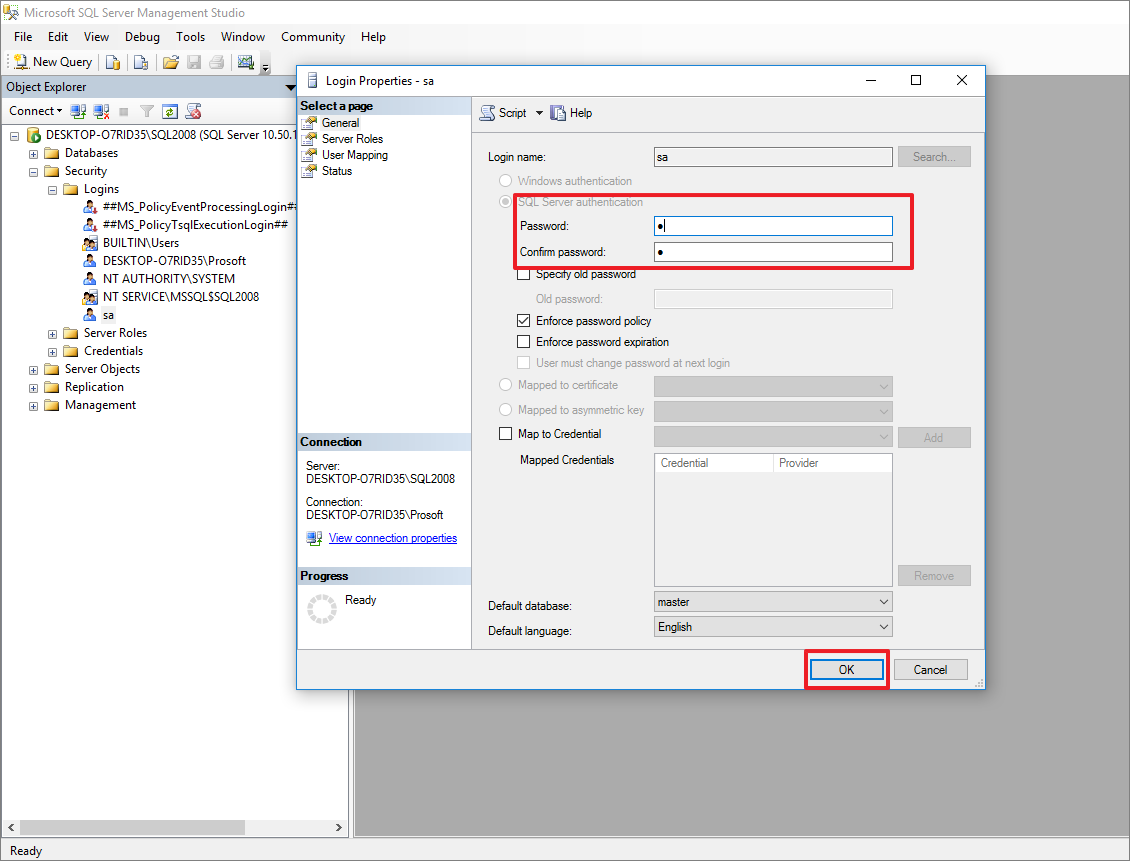Image resolution: width=1130 pixels, height=861 pixels.
Task: Refresh Object Explorer via refresh icon
Action: 170,111
